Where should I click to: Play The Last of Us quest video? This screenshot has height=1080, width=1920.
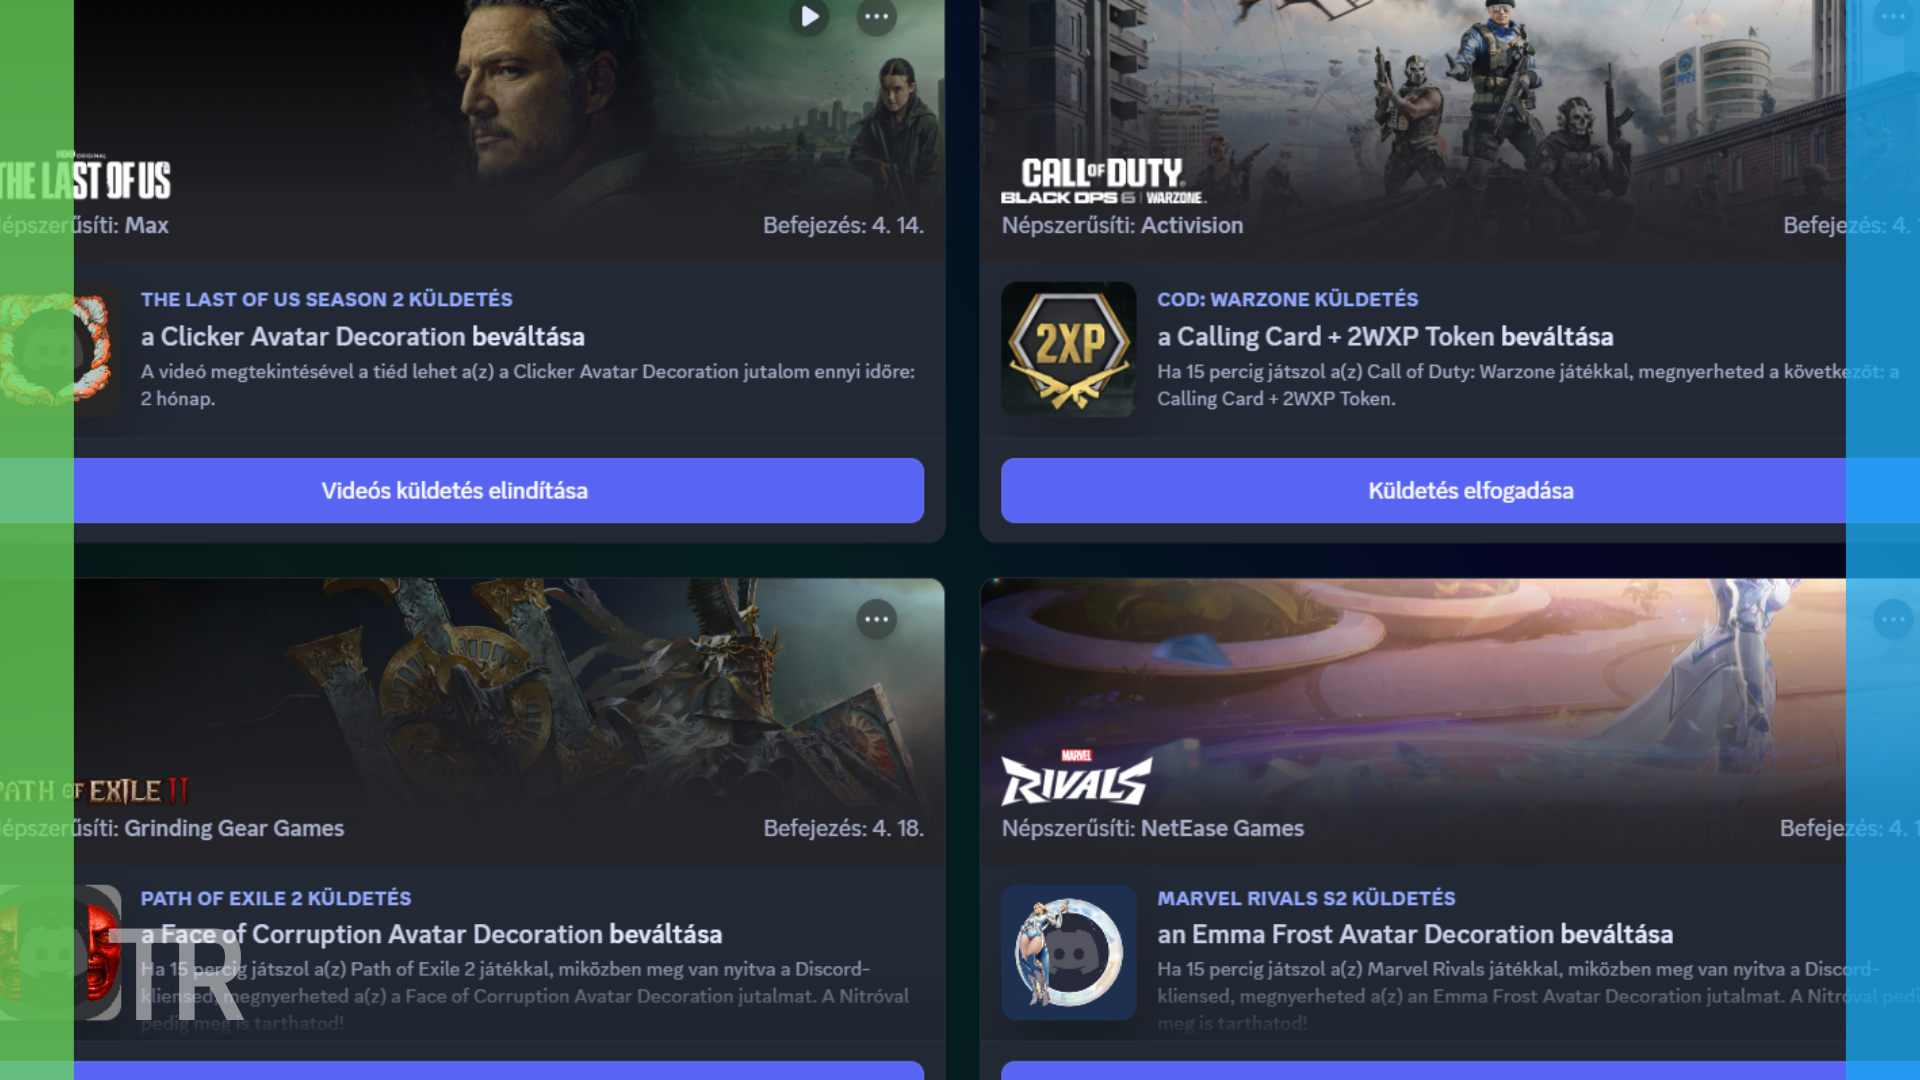click(809, 16)
